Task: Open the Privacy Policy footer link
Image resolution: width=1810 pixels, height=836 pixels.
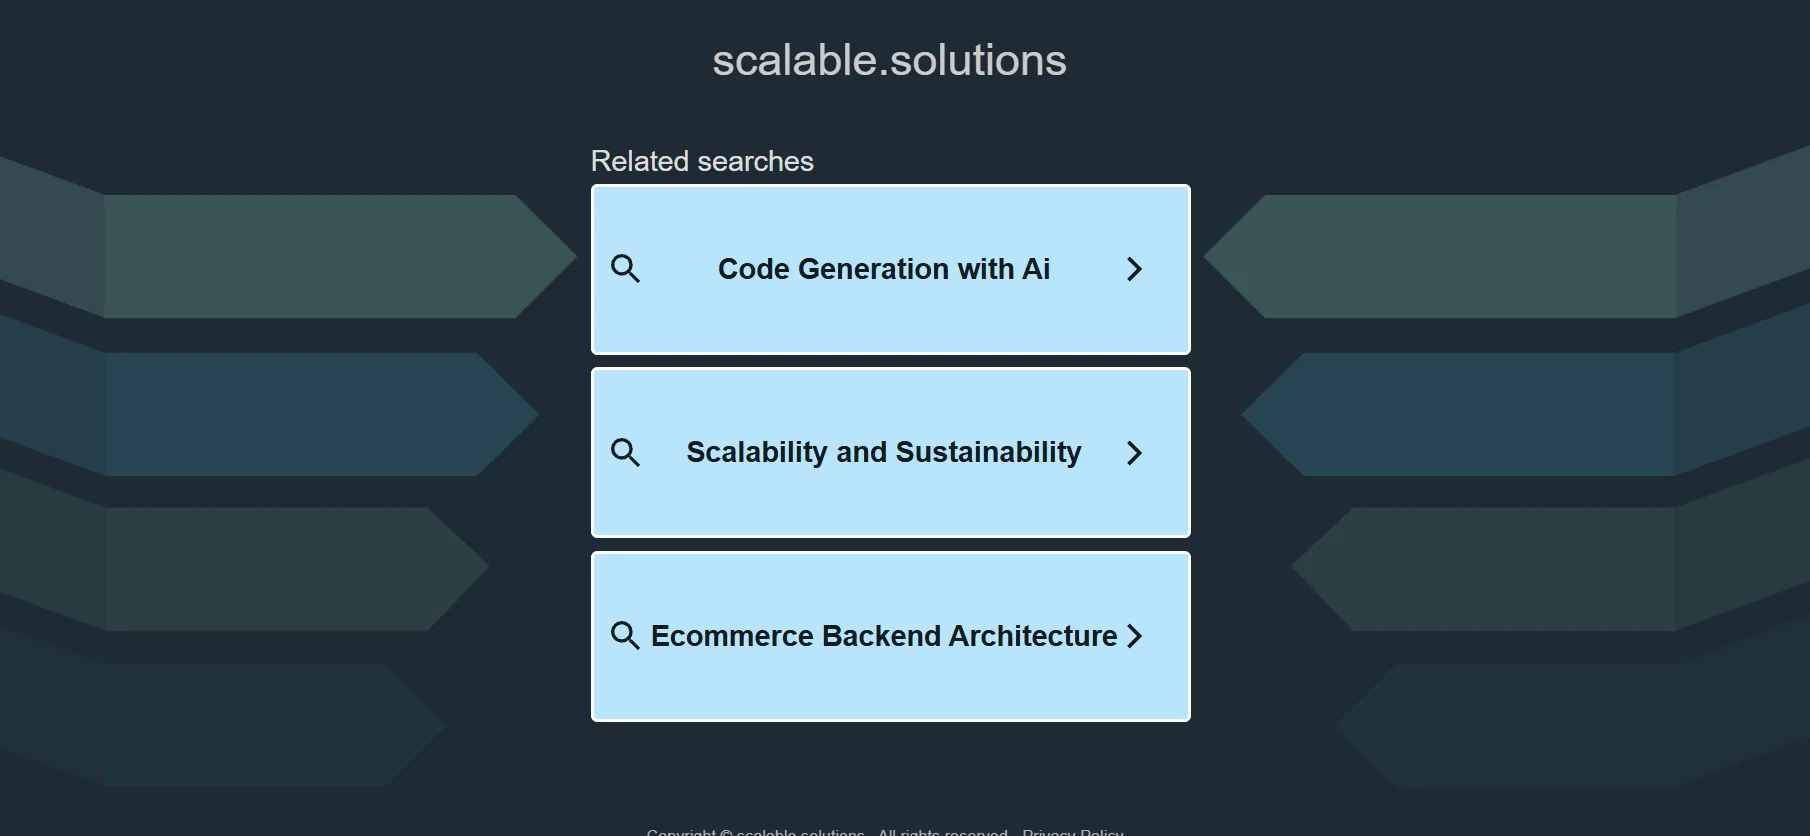Action: click(x=1072, y=832)
